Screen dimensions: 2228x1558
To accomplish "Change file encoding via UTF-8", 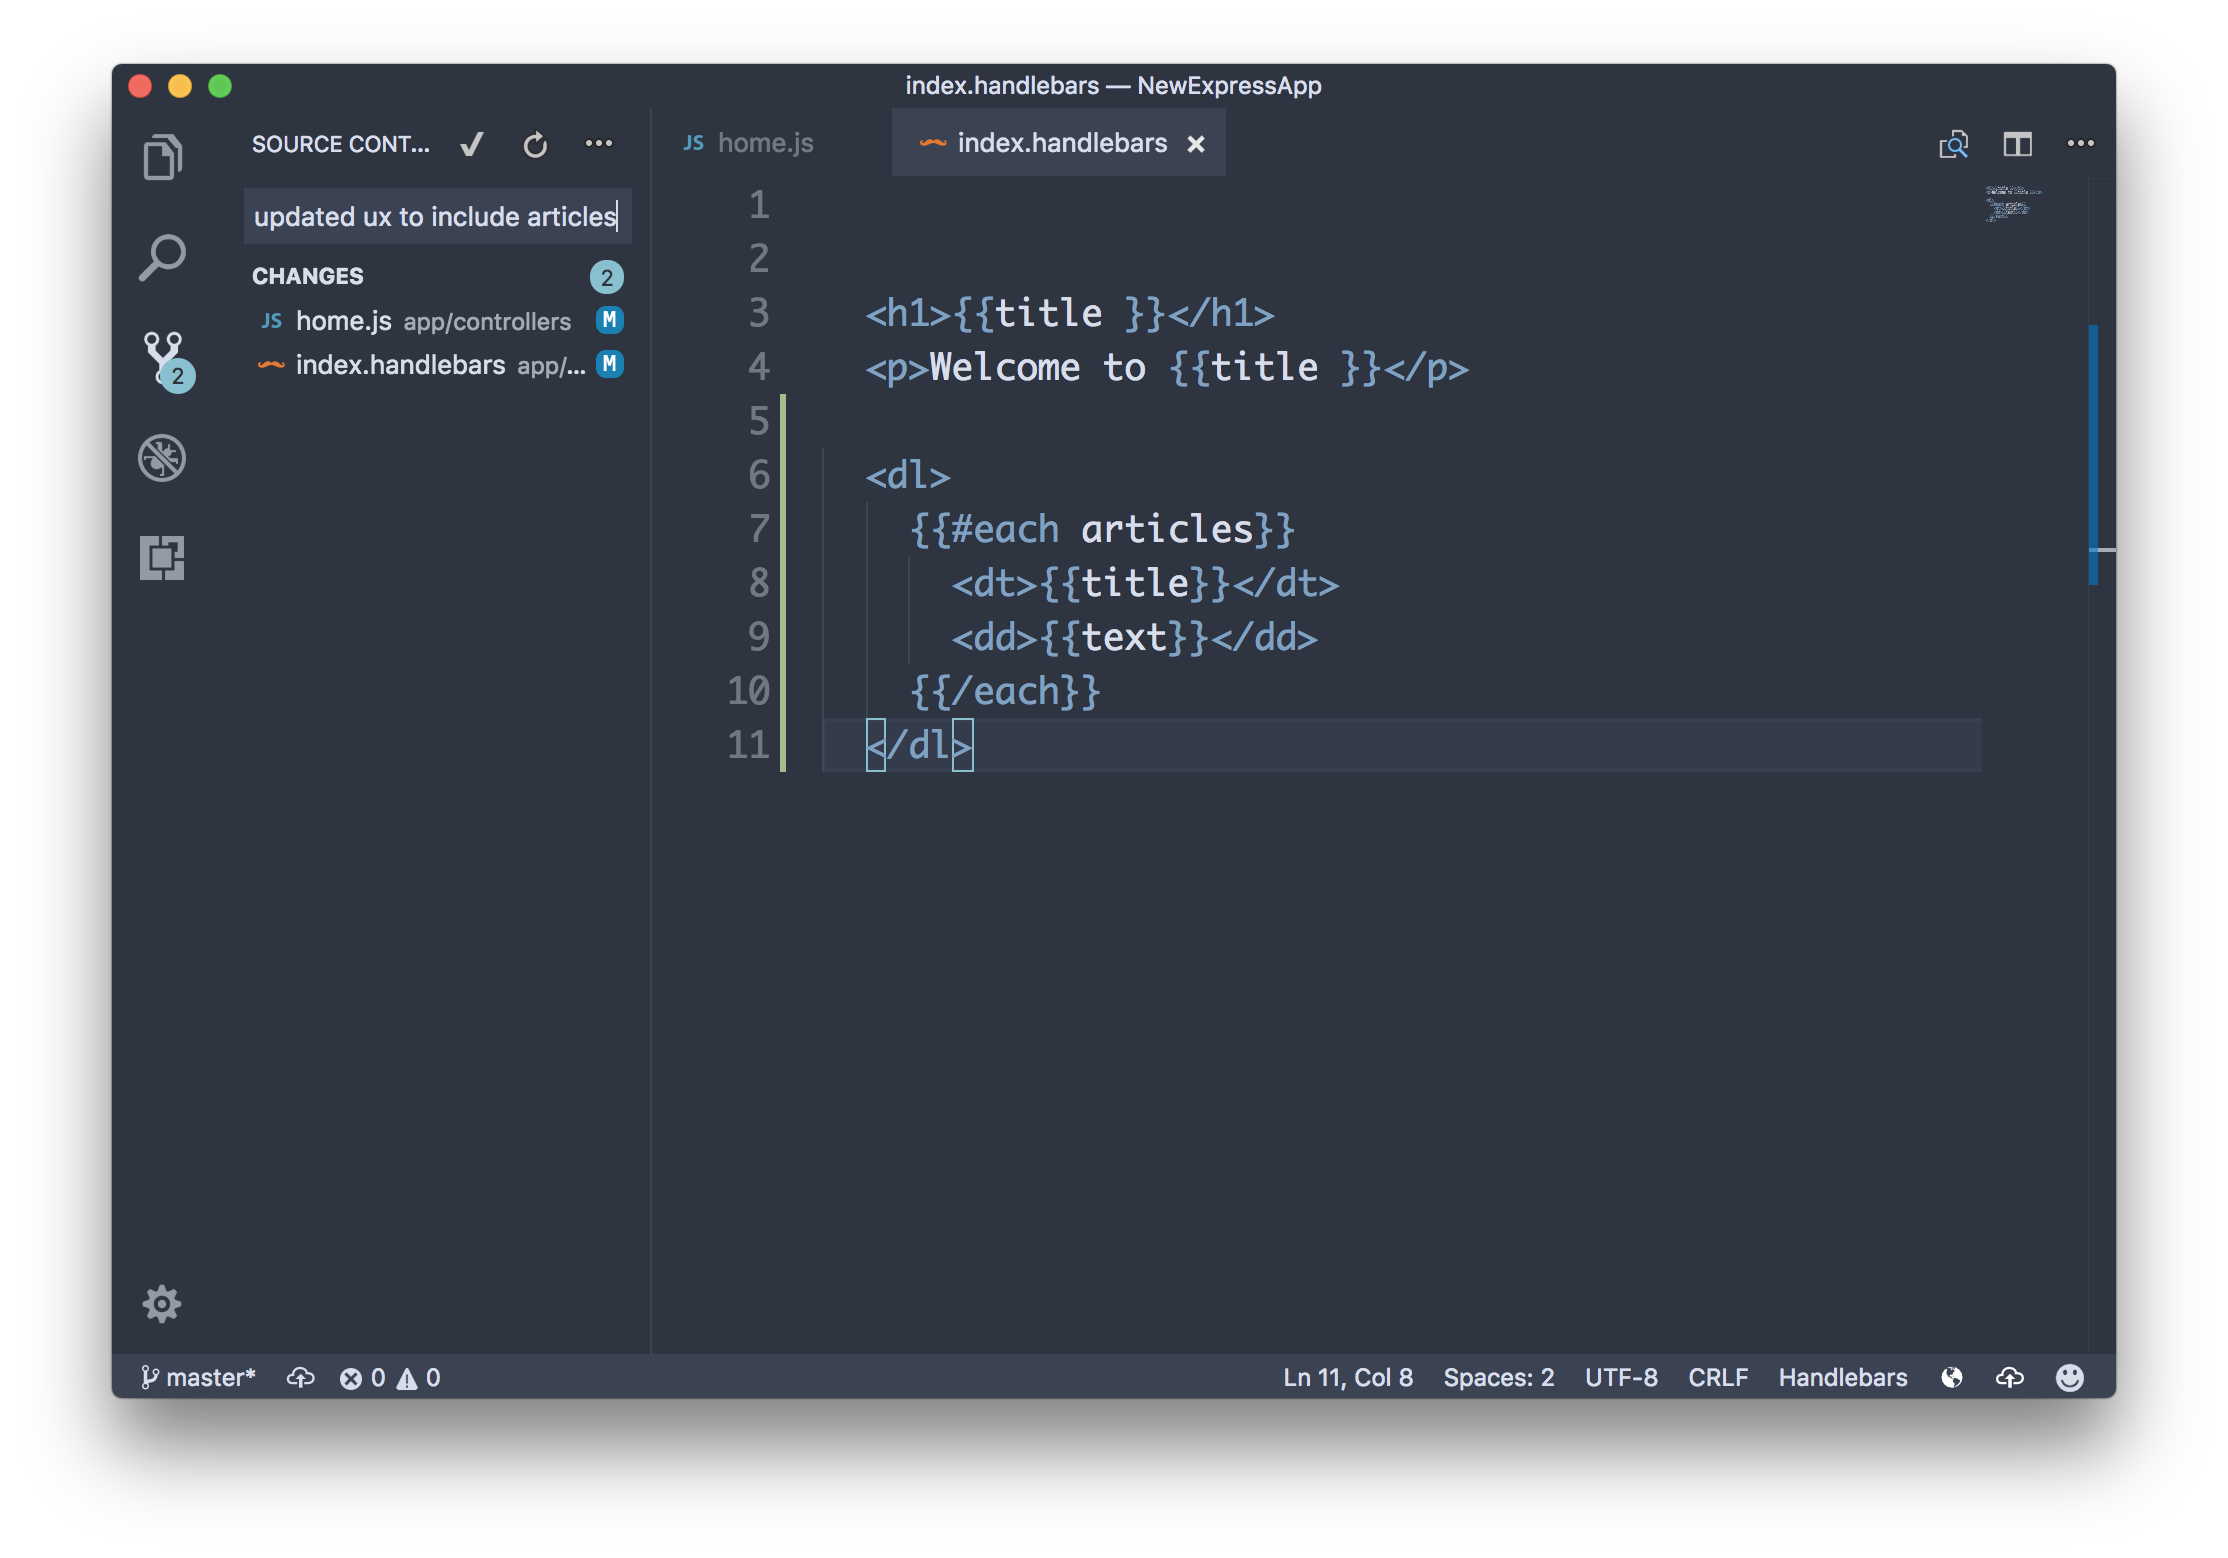I will [x=1621, y=1377].
